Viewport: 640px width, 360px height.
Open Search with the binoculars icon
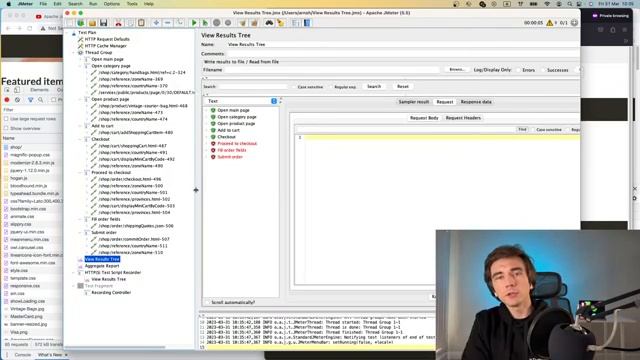(269, 23)
